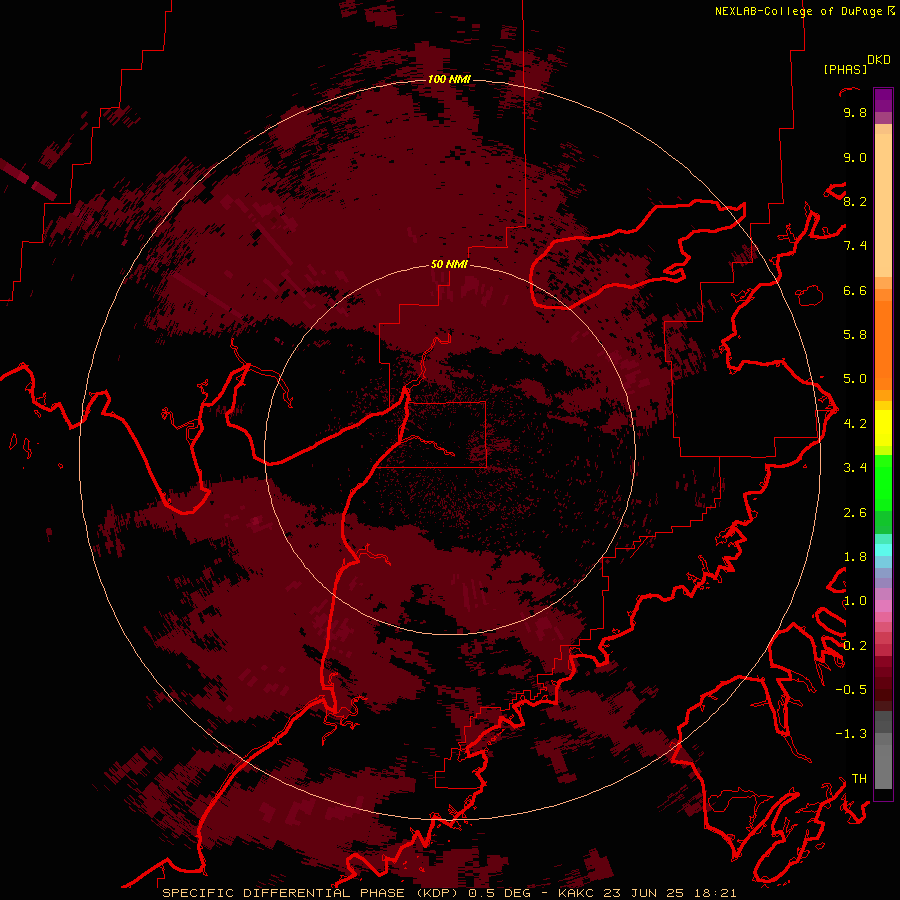Viewport: 900px width, 900px height.
Task: Click the 2.6 scale value
Action: pyautogui.click(x=855, y=513)
